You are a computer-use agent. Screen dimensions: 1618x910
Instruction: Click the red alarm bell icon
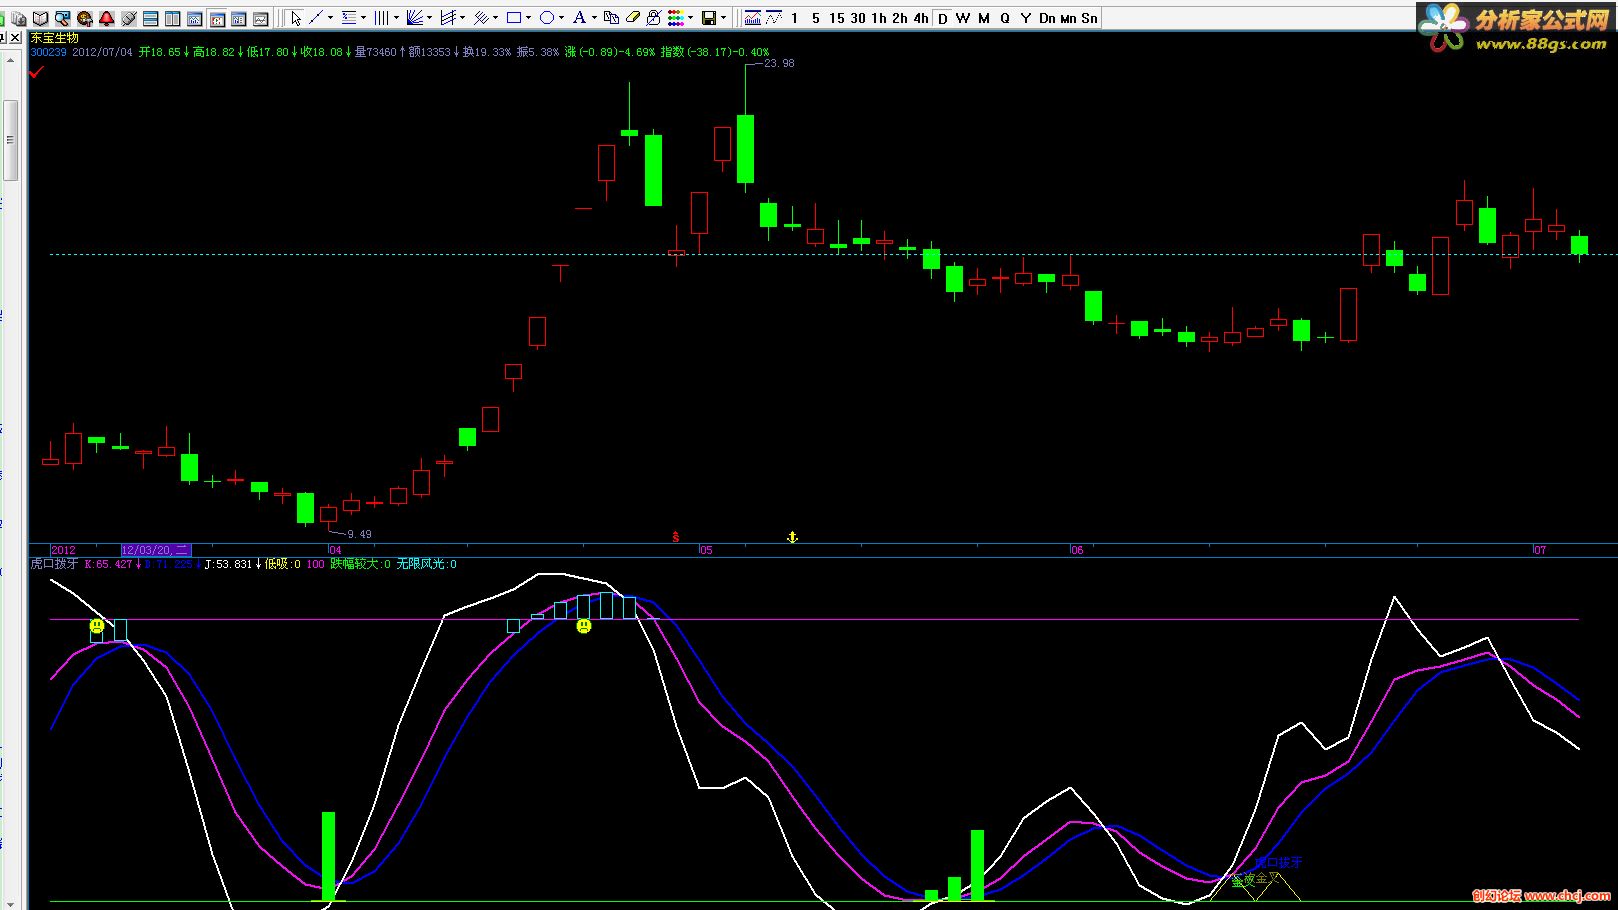pyautogui.click(x=106, y=18)
